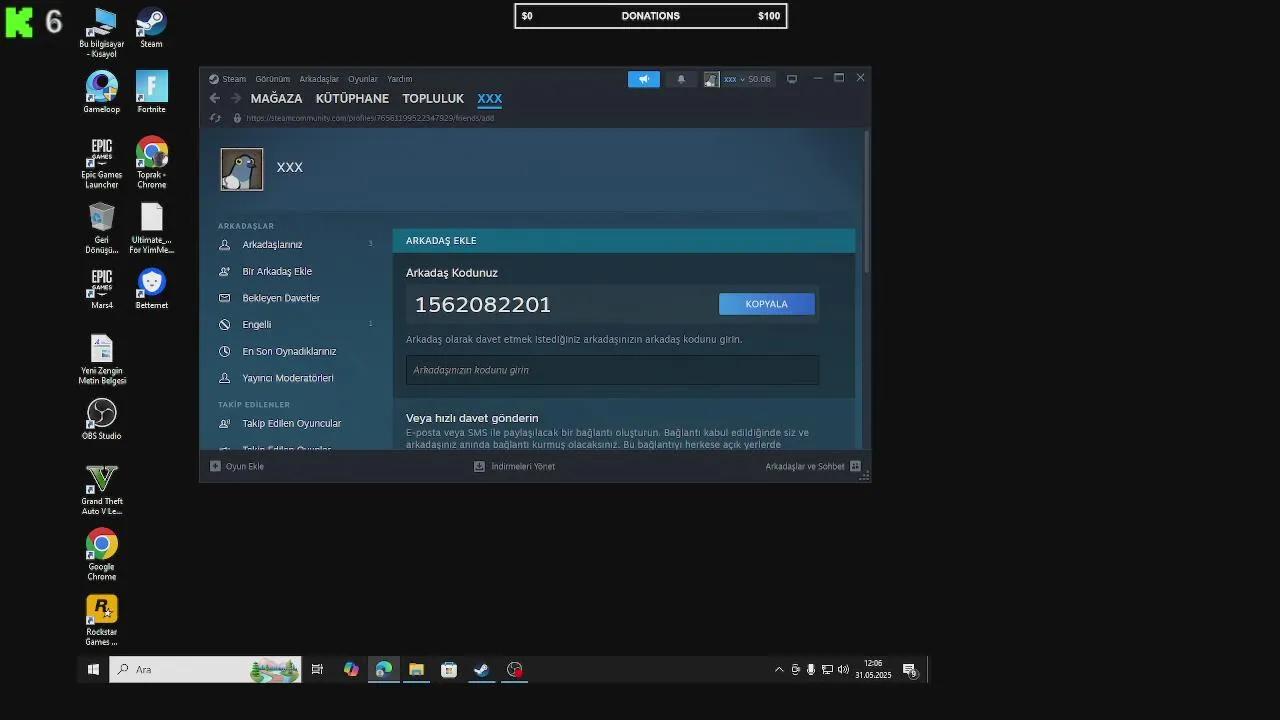Click the page refresh arrows icon

215,117
